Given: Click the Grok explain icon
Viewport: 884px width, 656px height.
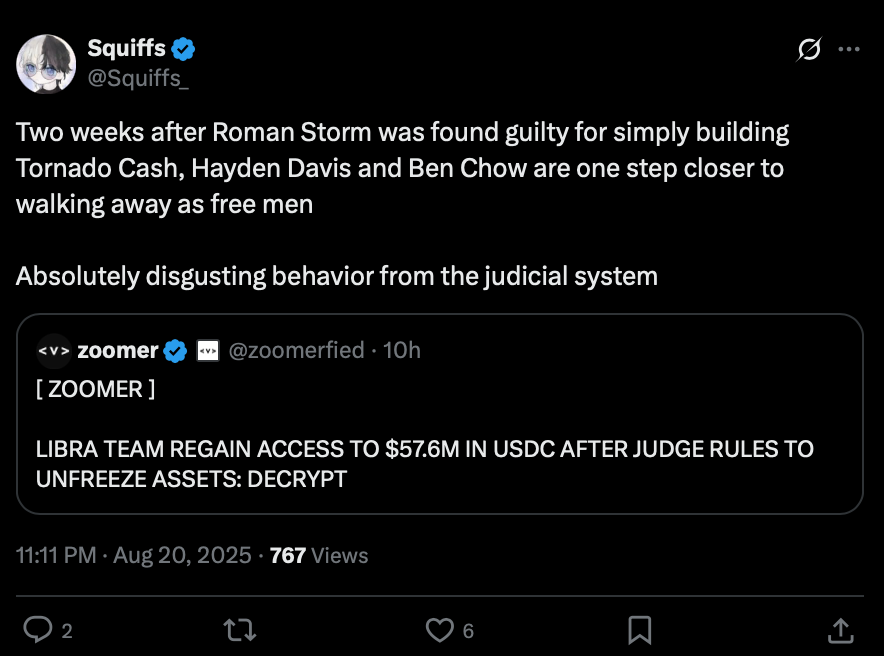Looking at the screenshot, I should [x=808, y=49].
